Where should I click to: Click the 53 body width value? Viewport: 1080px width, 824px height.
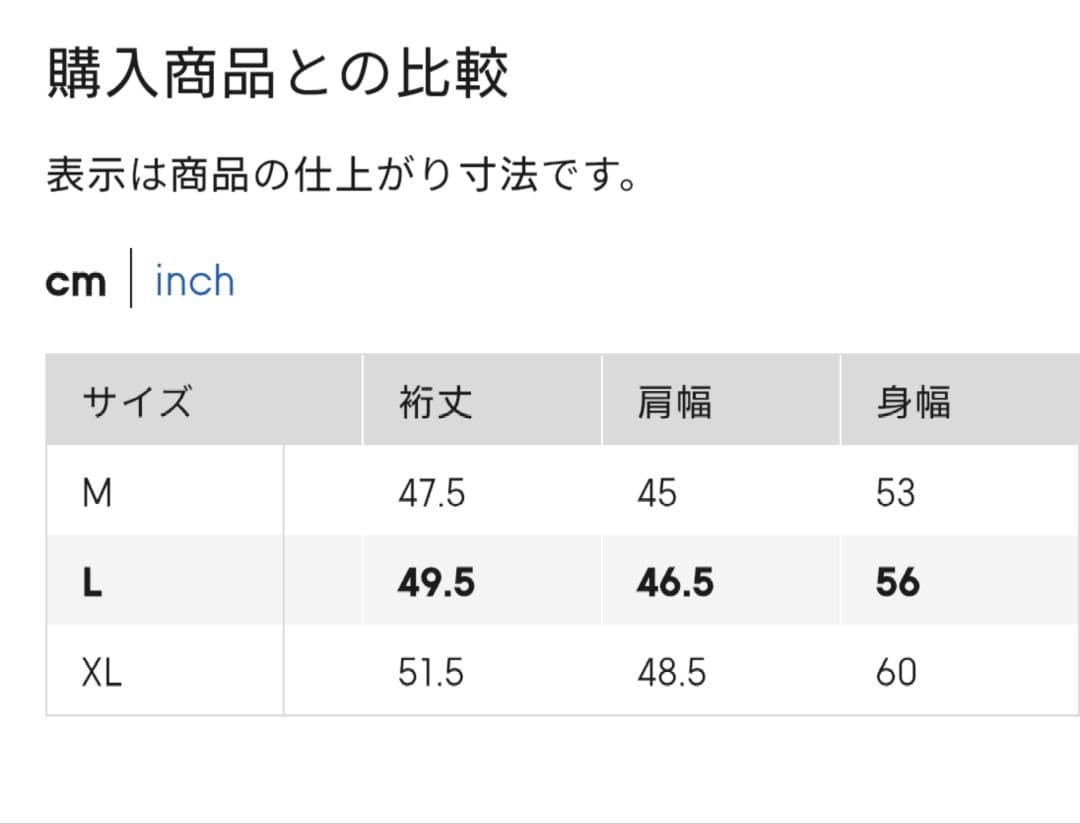[x=895, y=493]
